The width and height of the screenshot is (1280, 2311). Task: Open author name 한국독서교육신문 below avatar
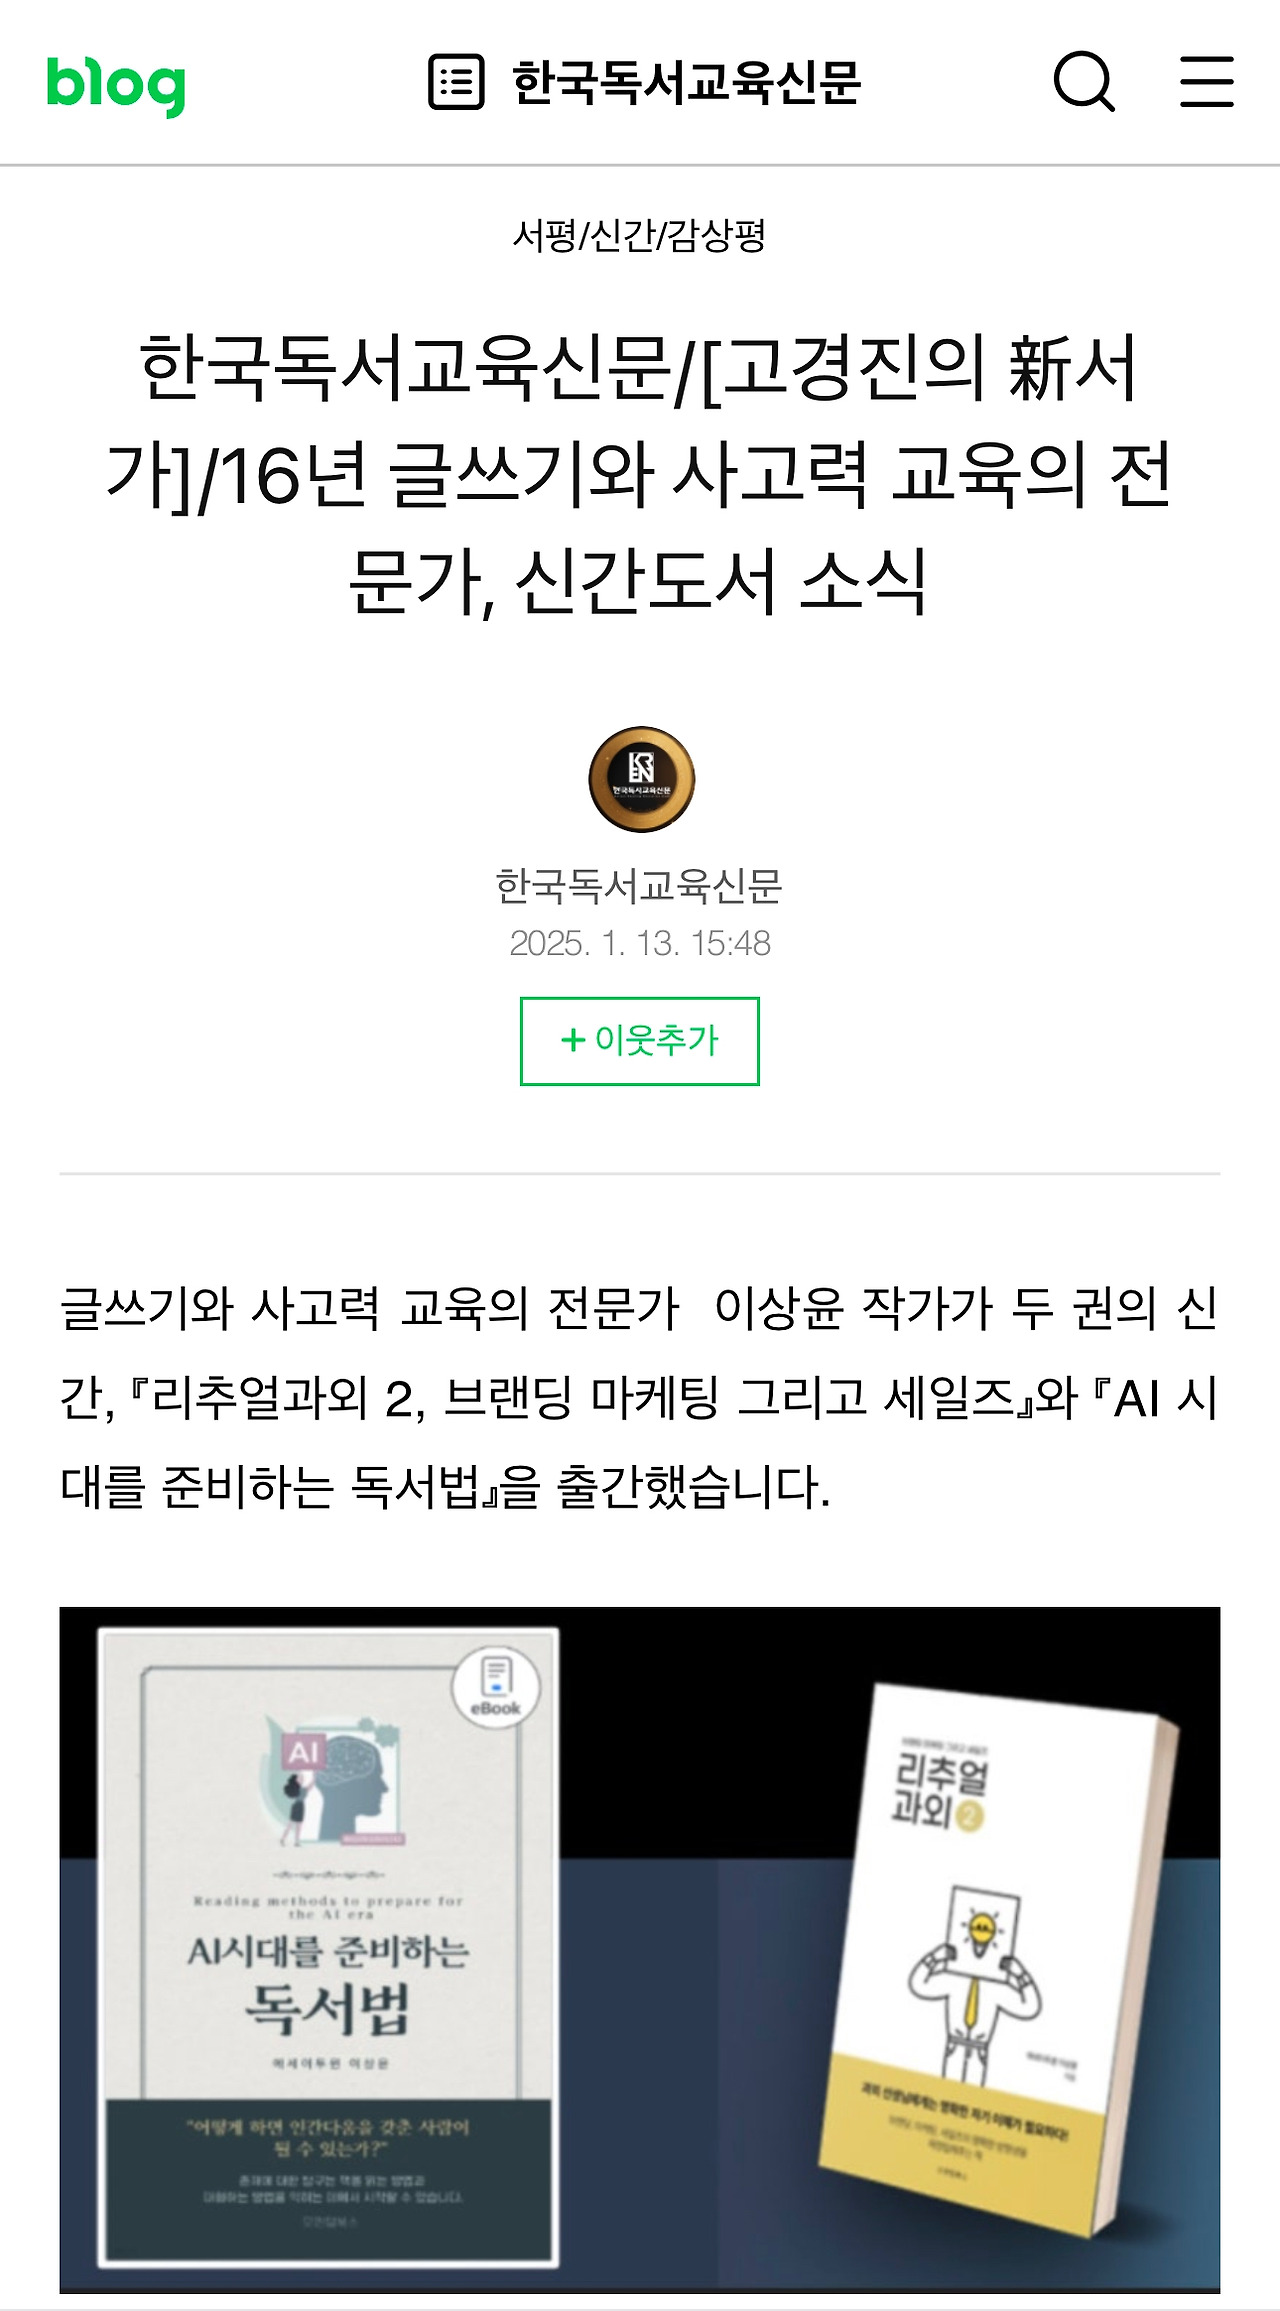point(640,886)
